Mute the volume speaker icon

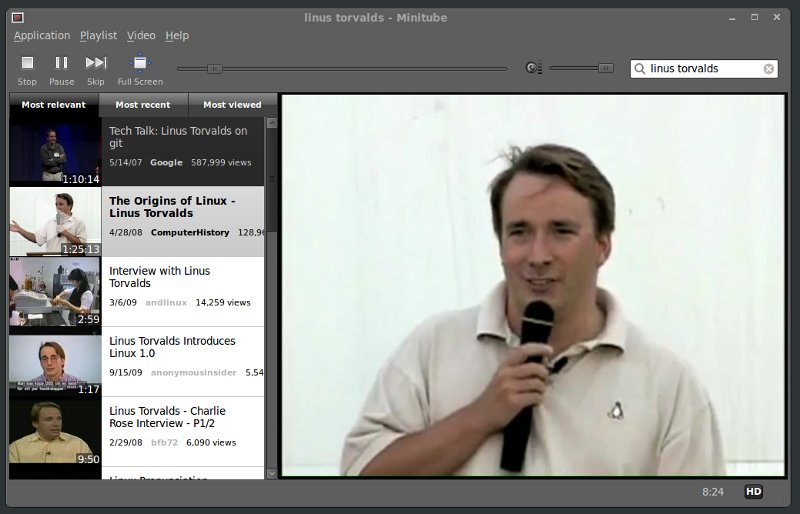pyautogui.click(x=533, y=68)
